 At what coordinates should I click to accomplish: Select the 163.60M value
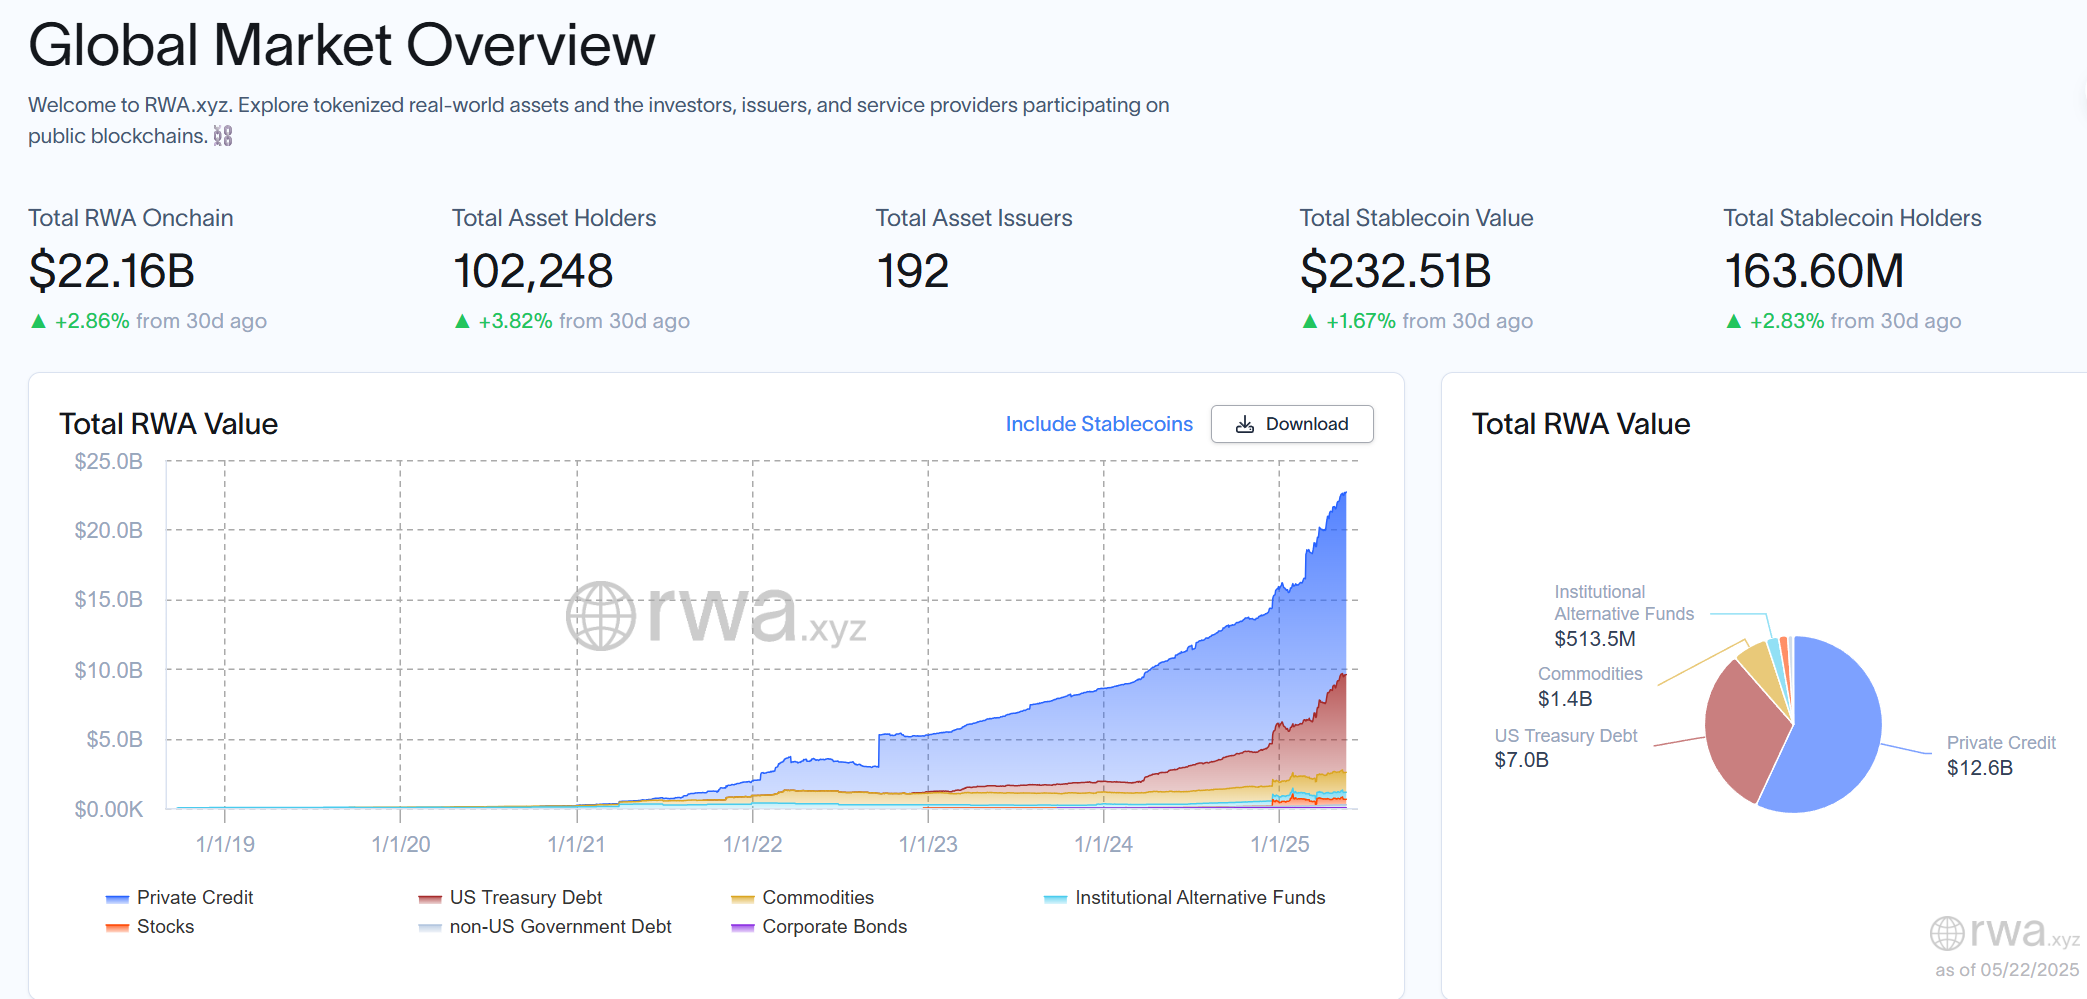pos(1814,271)
